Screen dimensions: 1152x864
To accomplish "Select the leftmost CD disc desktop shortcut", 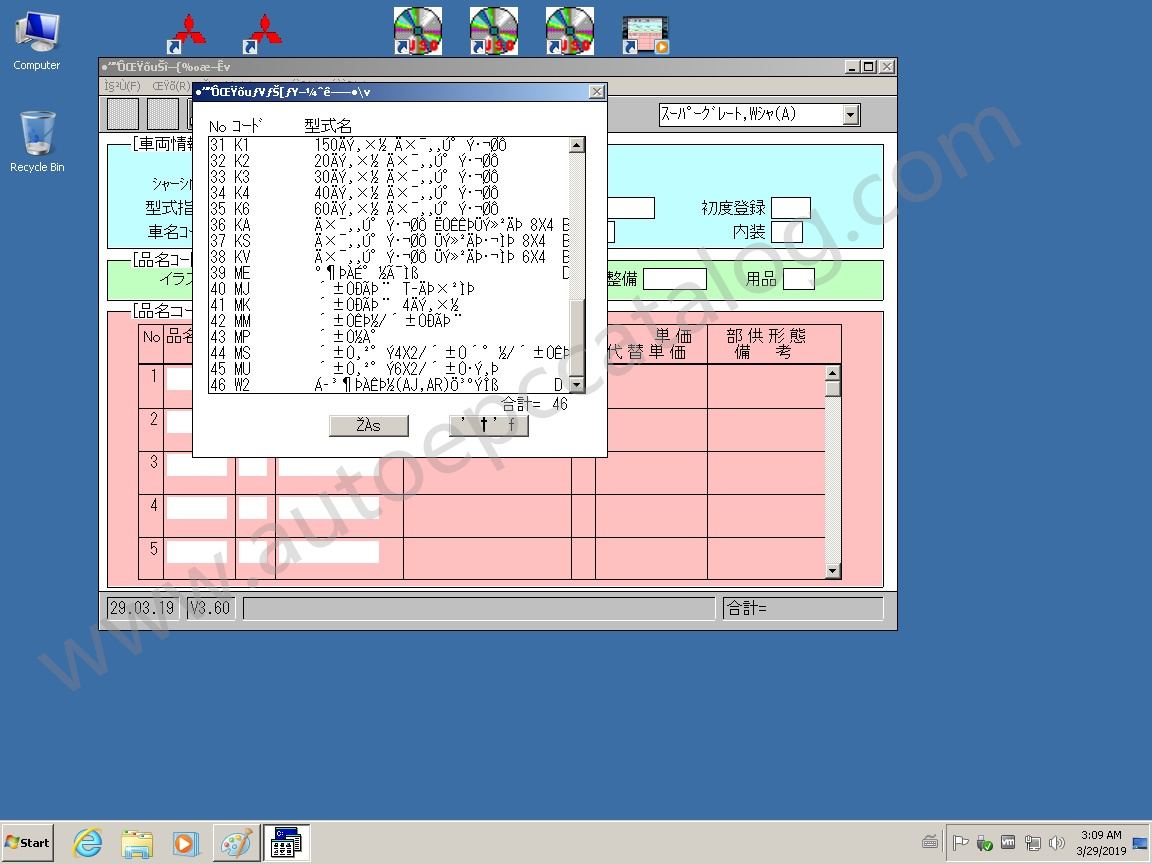I will (x=417, y=31).
